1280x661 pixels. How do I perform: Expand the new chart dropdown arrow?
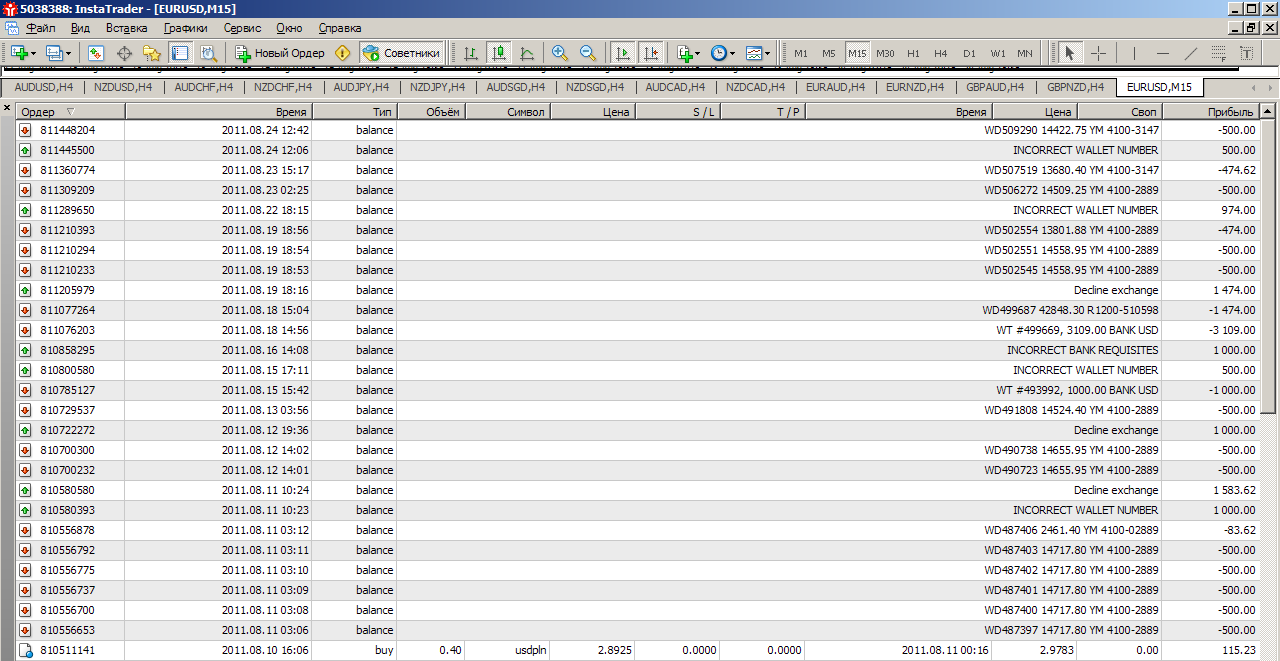pyautogui.click(x=33, y=53)
